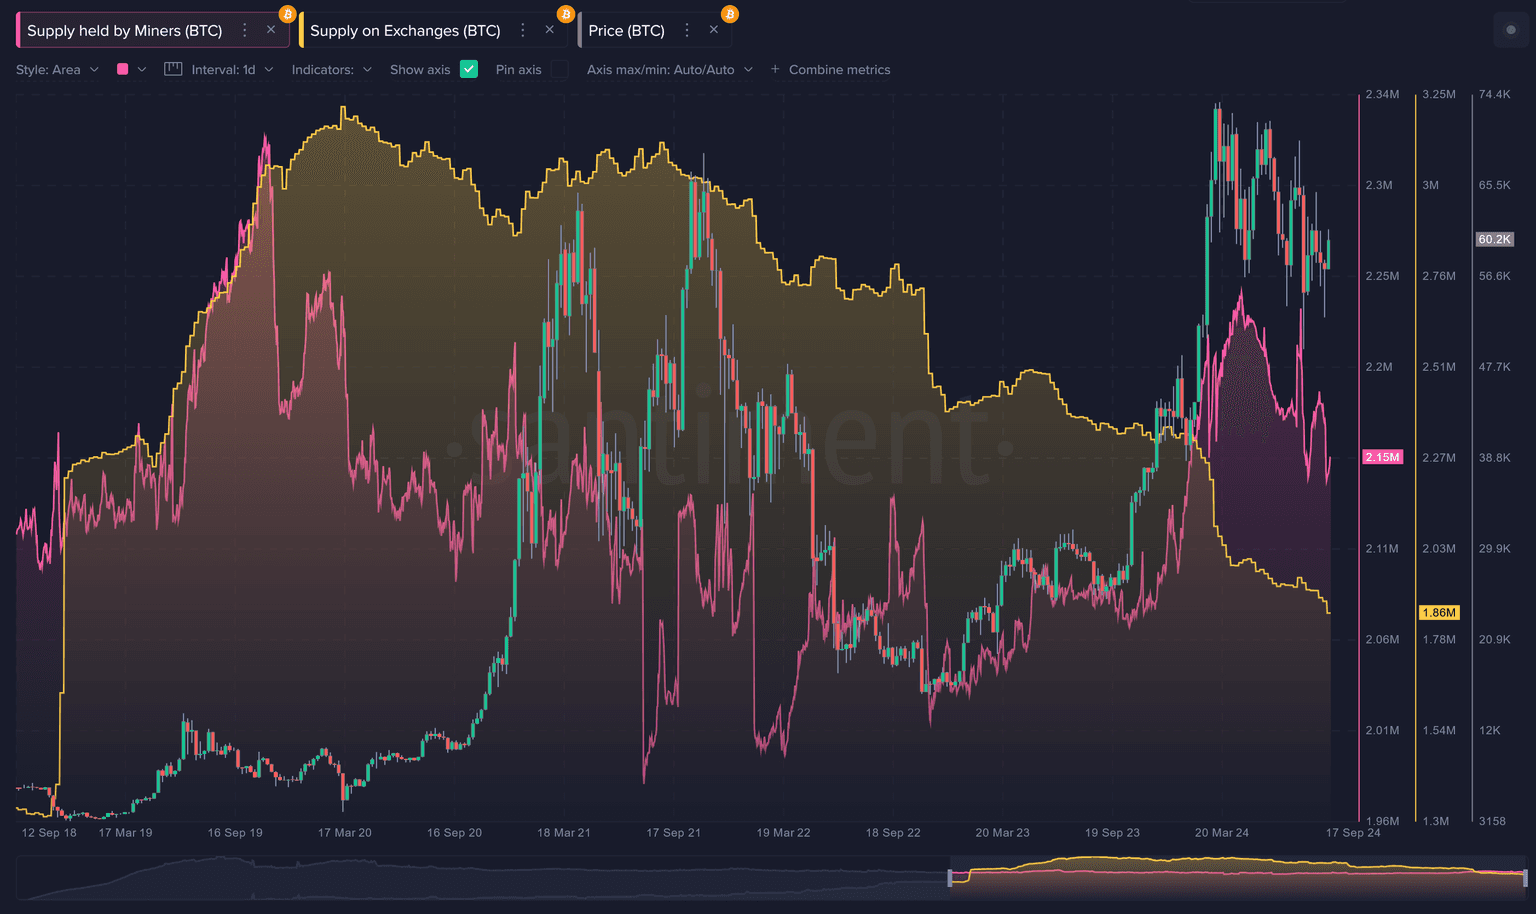This screenshot has height=914, width=1536.
Task: Remove the Price (BTC) metric
Action: (713, 30)
